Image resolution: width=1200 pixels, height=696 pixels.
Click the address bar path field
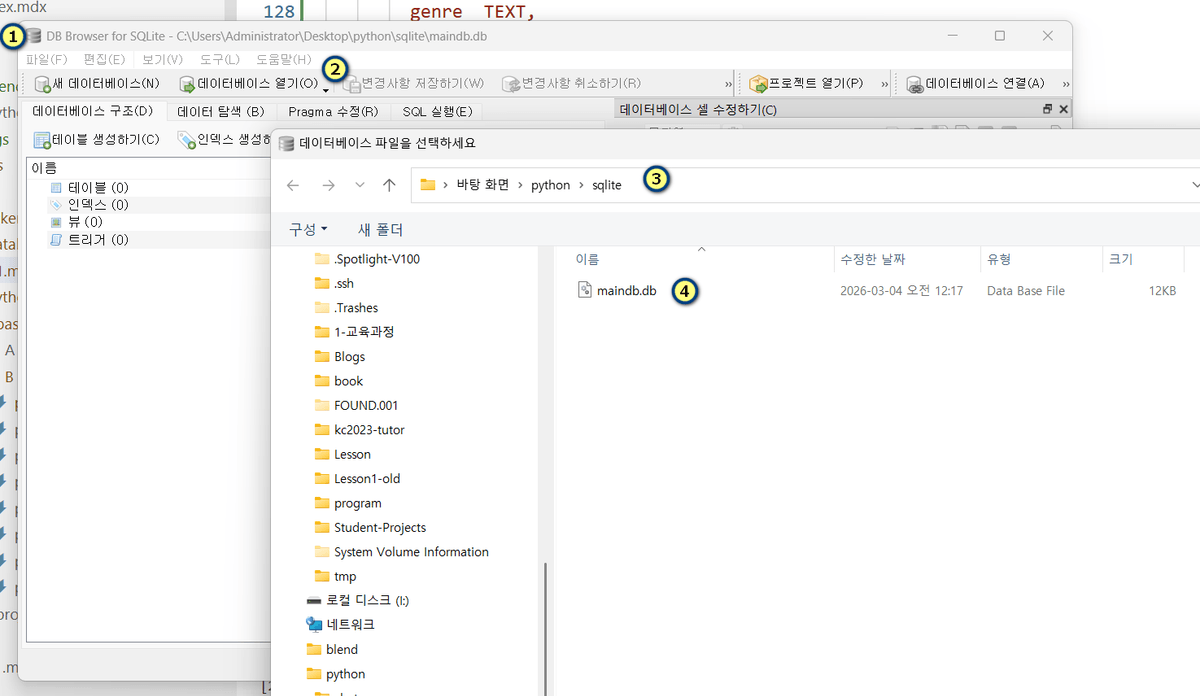coord(900,185)
